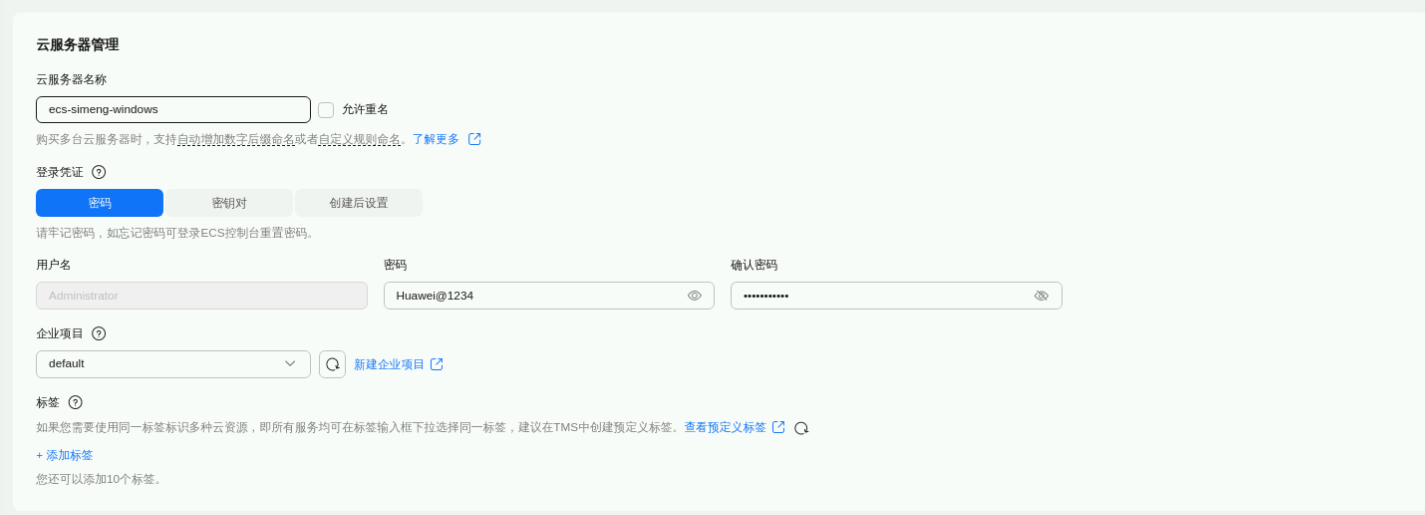Hide password using eye icon in 密码 field
Image resolution: width=1425 pixels, height=515 pixels.
click(x=694, y=296)
